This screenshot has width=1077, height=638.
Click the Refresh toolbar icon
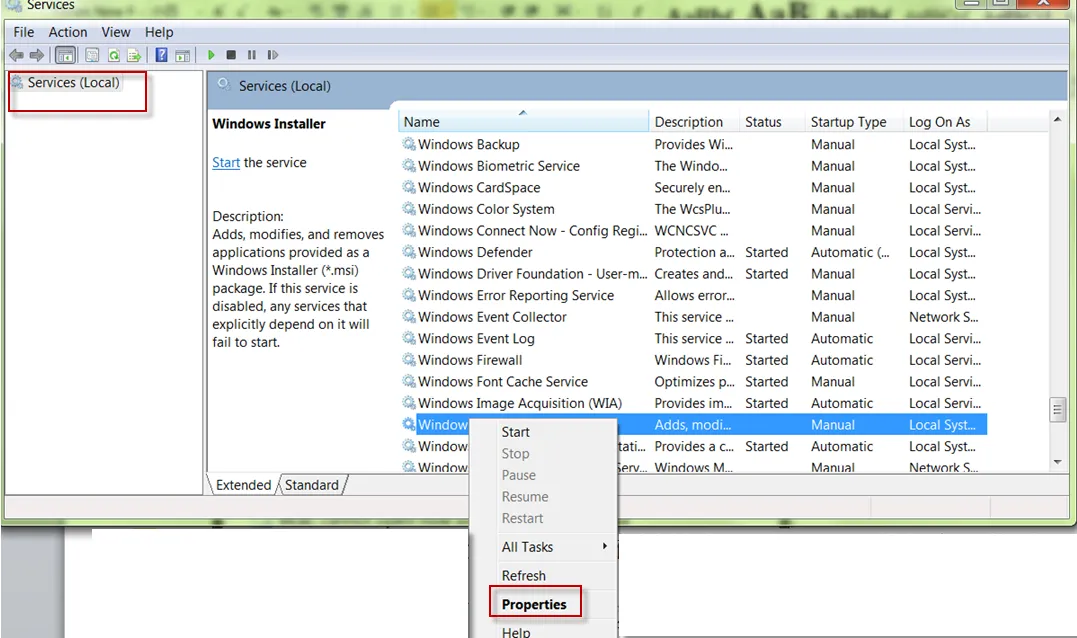(x=113, y=55)
